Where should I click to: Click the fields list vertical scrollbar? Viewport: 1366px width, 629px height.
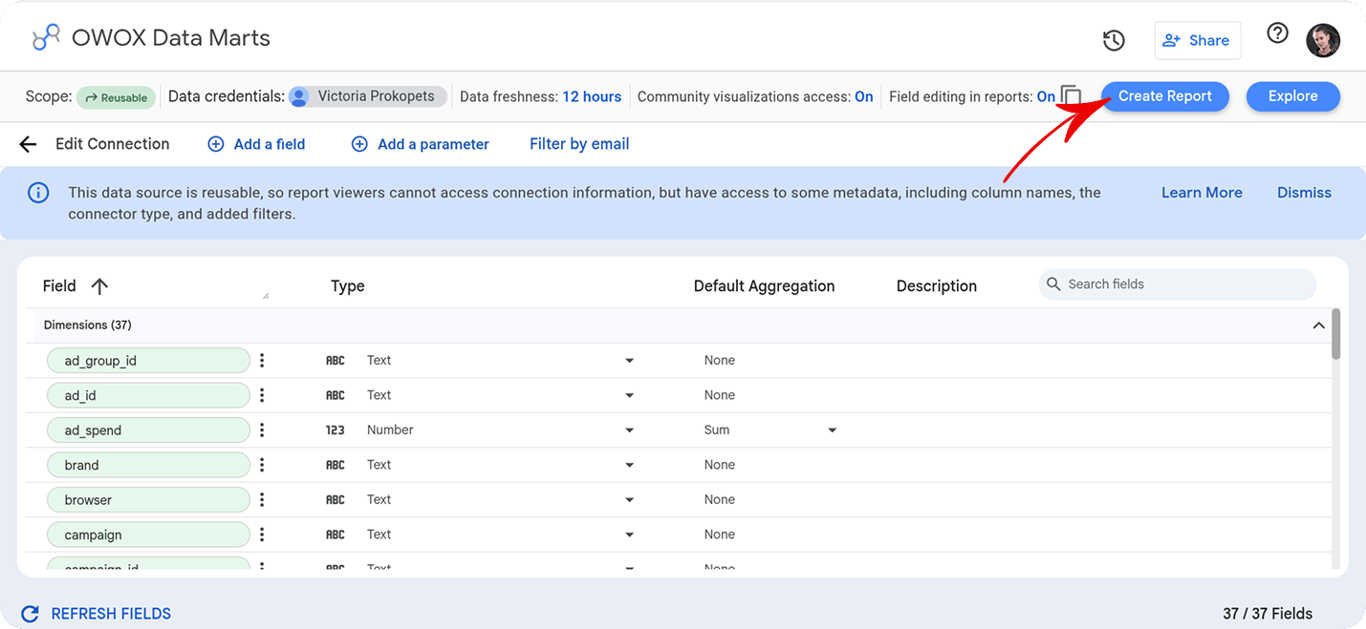pyautogui.click(x=1336, y=334)
